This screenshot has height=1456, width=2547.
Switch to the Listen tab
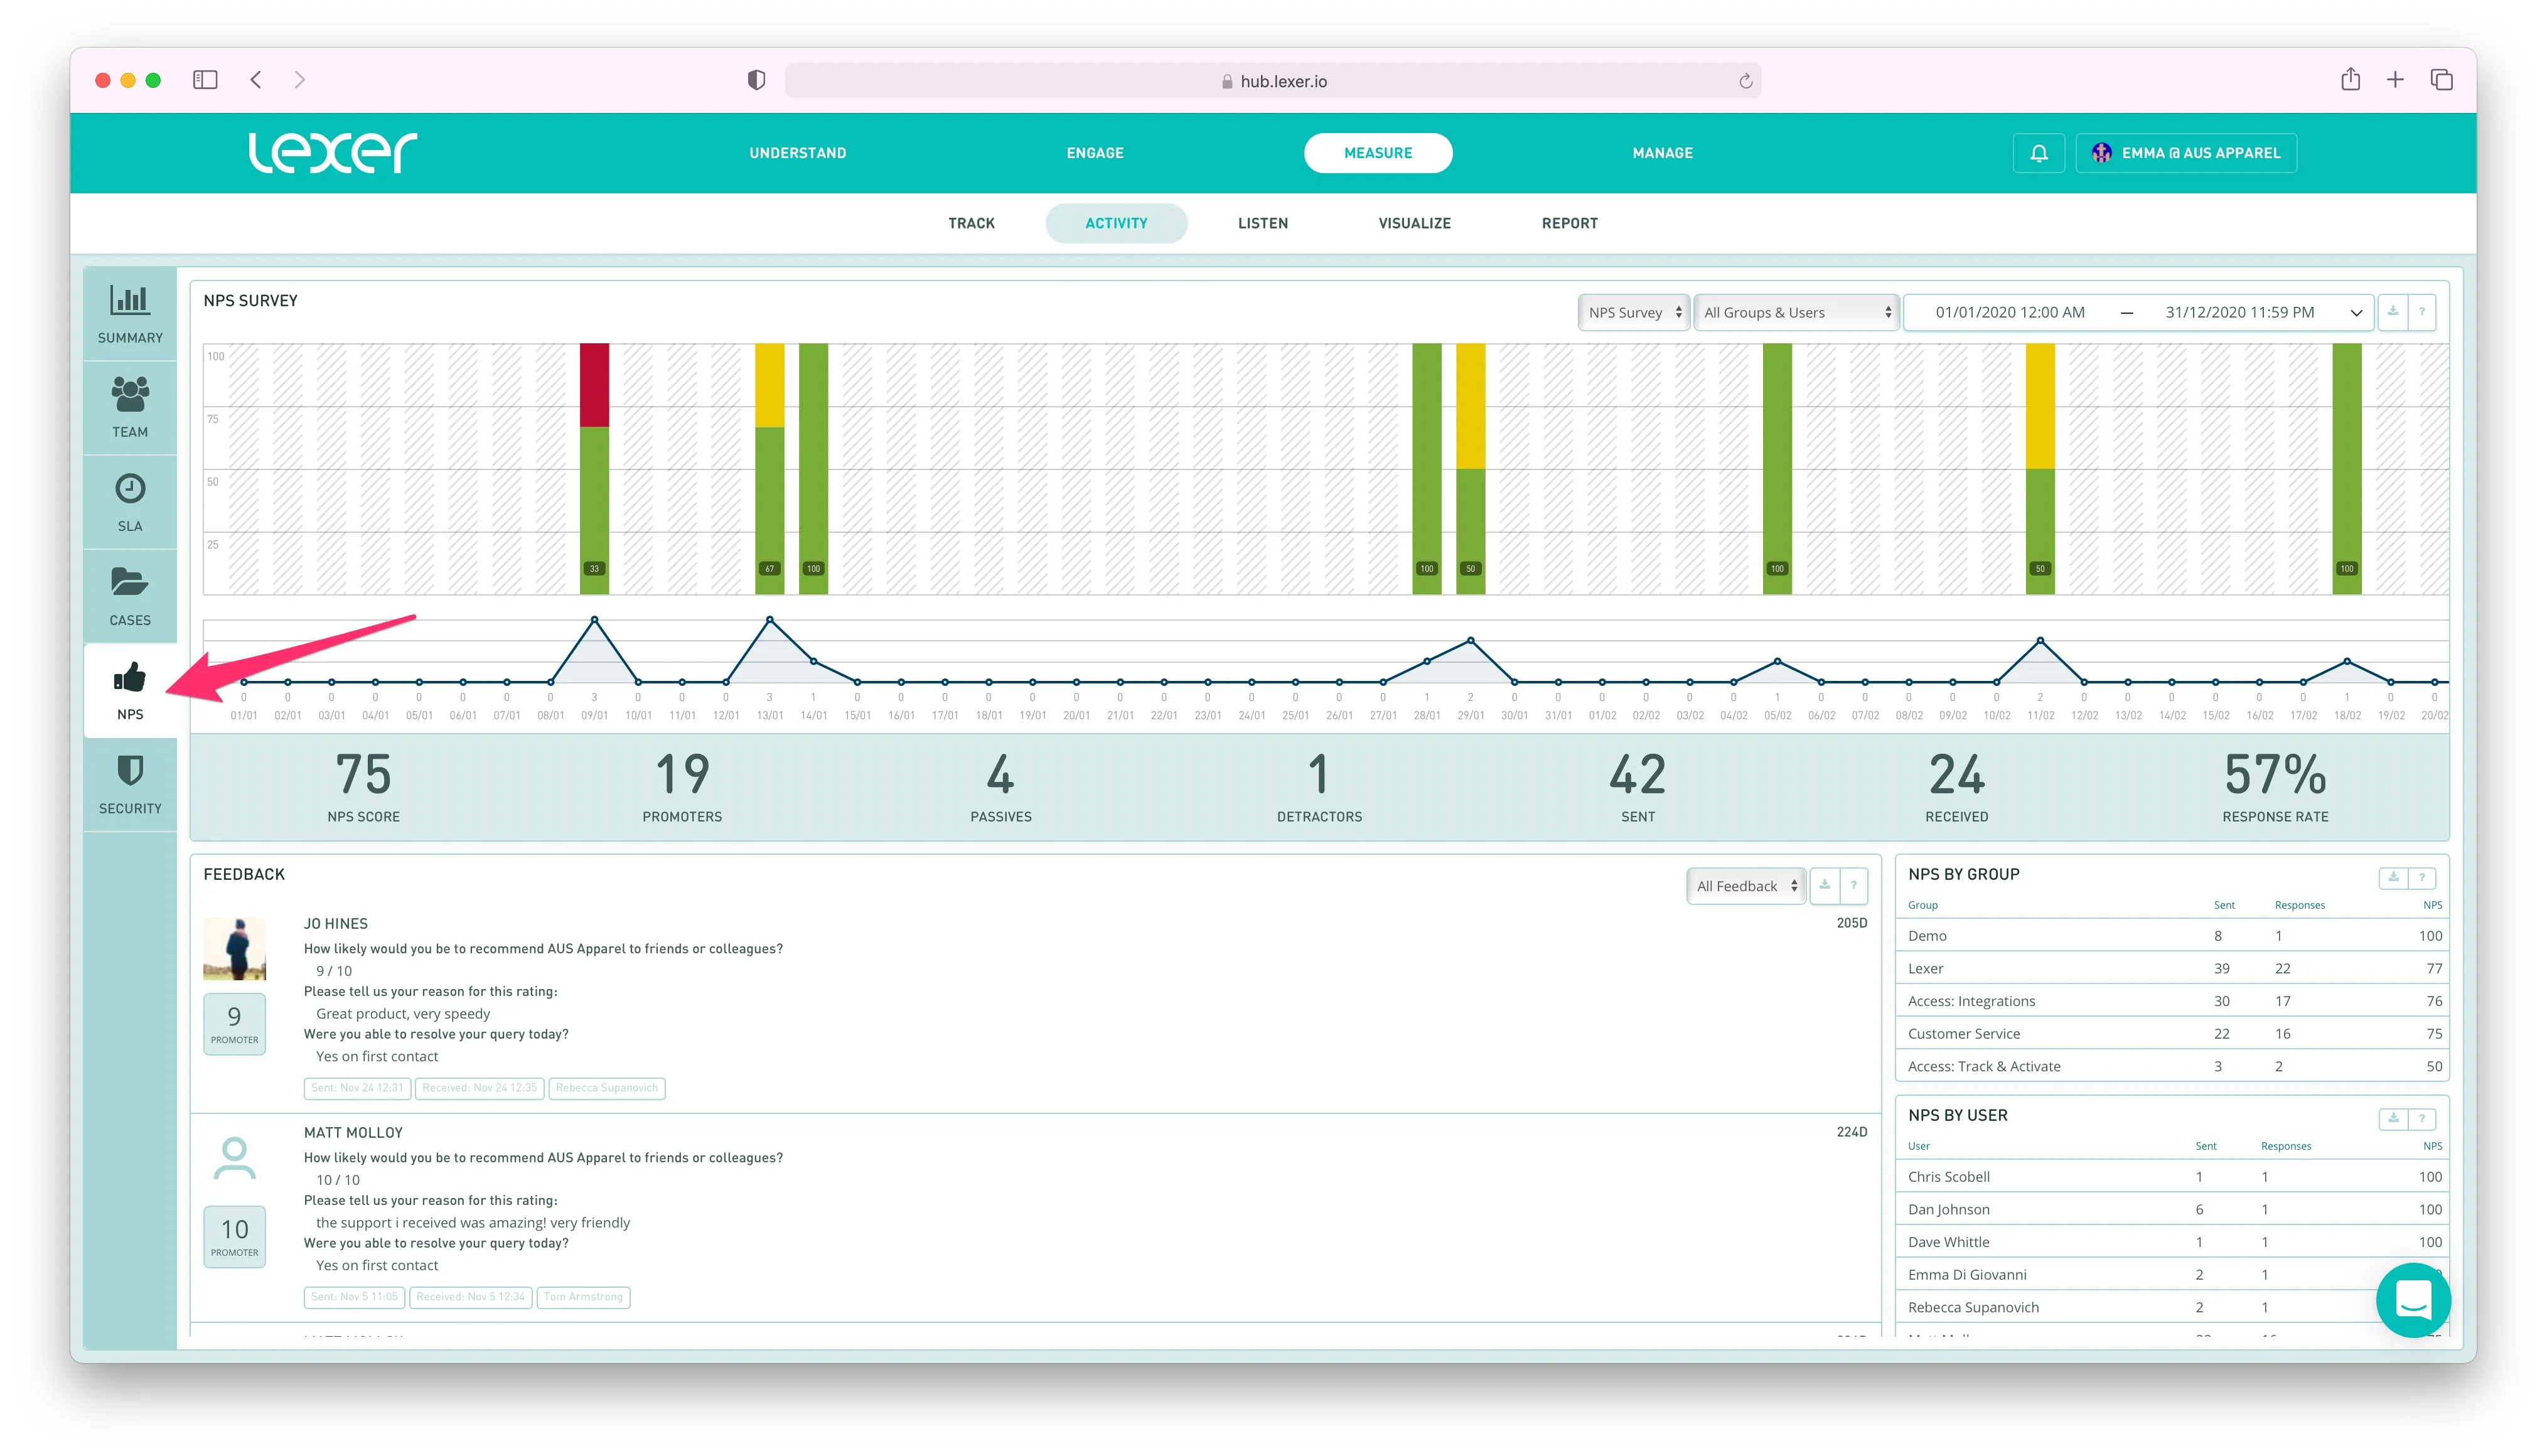(x=1262, y=223)
